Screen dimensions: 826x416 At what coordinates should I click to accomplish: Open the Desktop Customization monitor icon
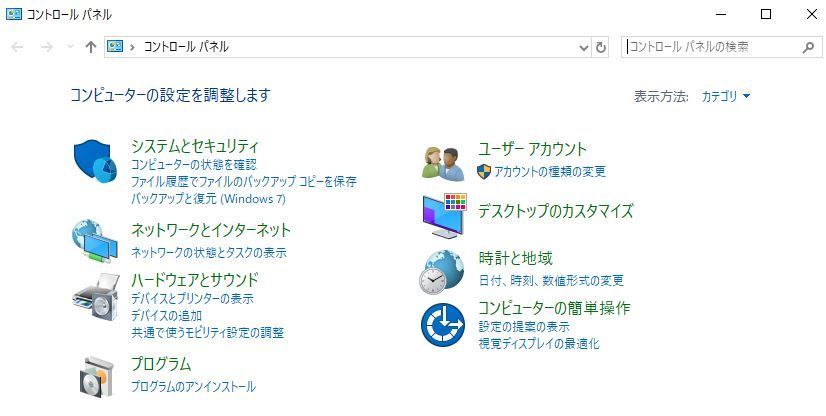(x=445, y=215)
